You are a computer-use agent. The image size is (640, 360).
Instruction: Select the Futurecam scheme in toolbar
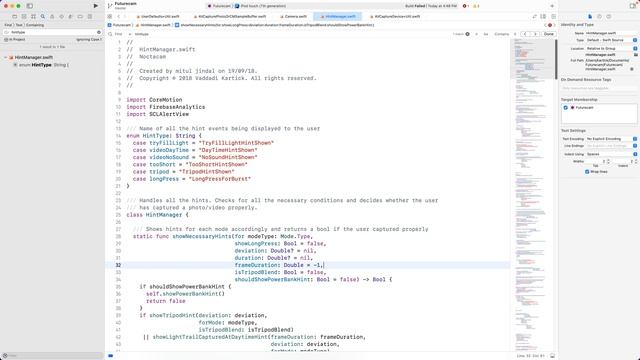(x=219, y=6)
